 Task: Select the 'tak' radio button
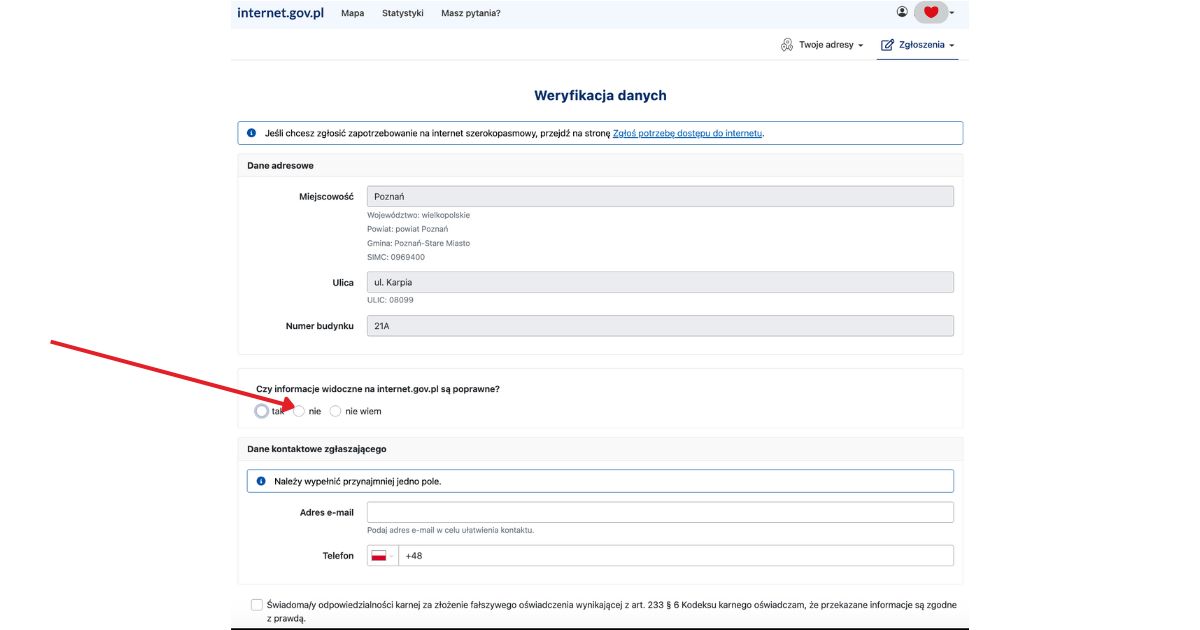click(262, 411)
